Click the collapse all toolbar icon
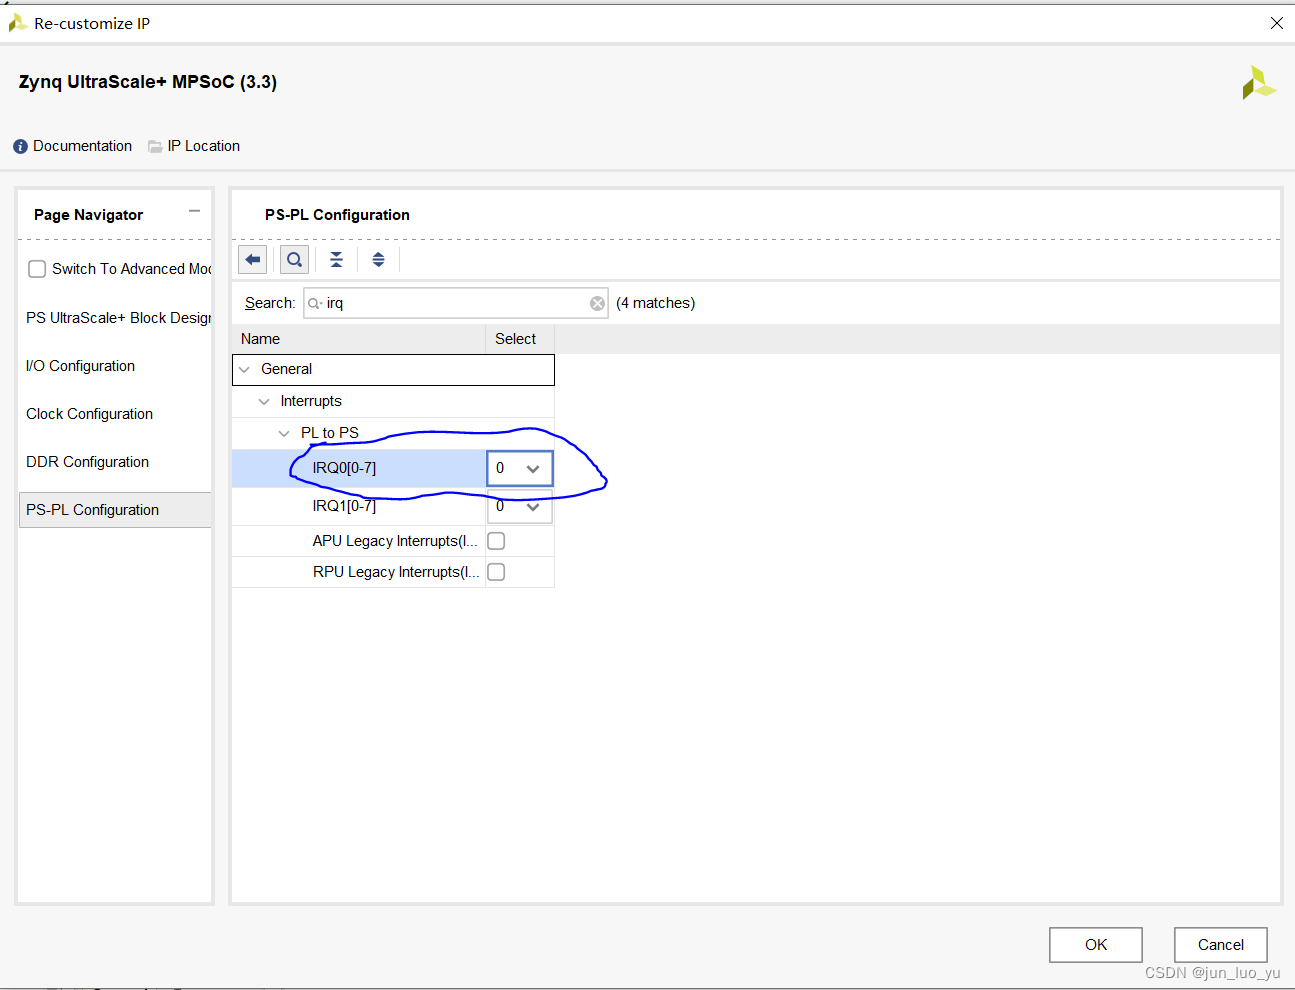The width and height of the screenshot is (1295, 990). tap(336, 260)
